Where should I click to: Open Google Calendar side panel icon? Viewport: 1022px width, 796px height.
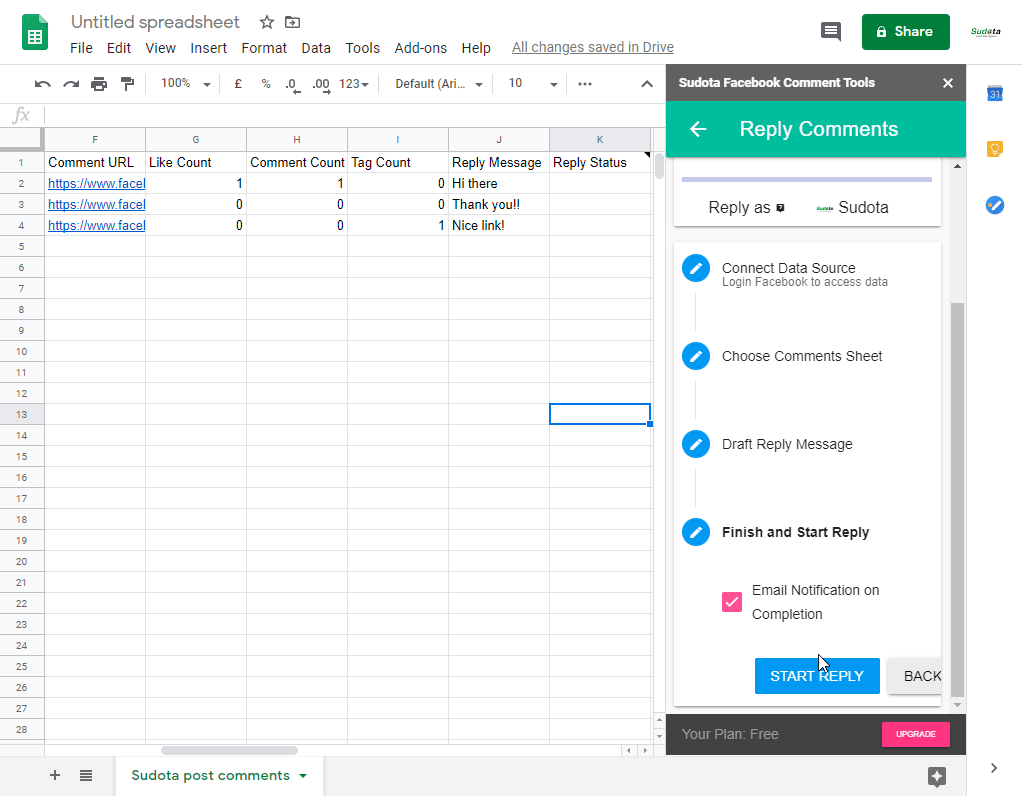(x=995, y=93)
